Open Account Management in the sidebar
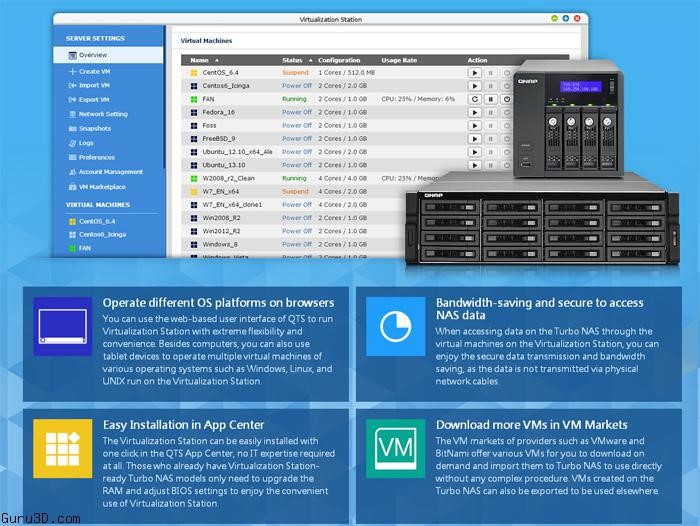Image resolution: width=700 pixels, height=526 pixels. pos(111,172)
